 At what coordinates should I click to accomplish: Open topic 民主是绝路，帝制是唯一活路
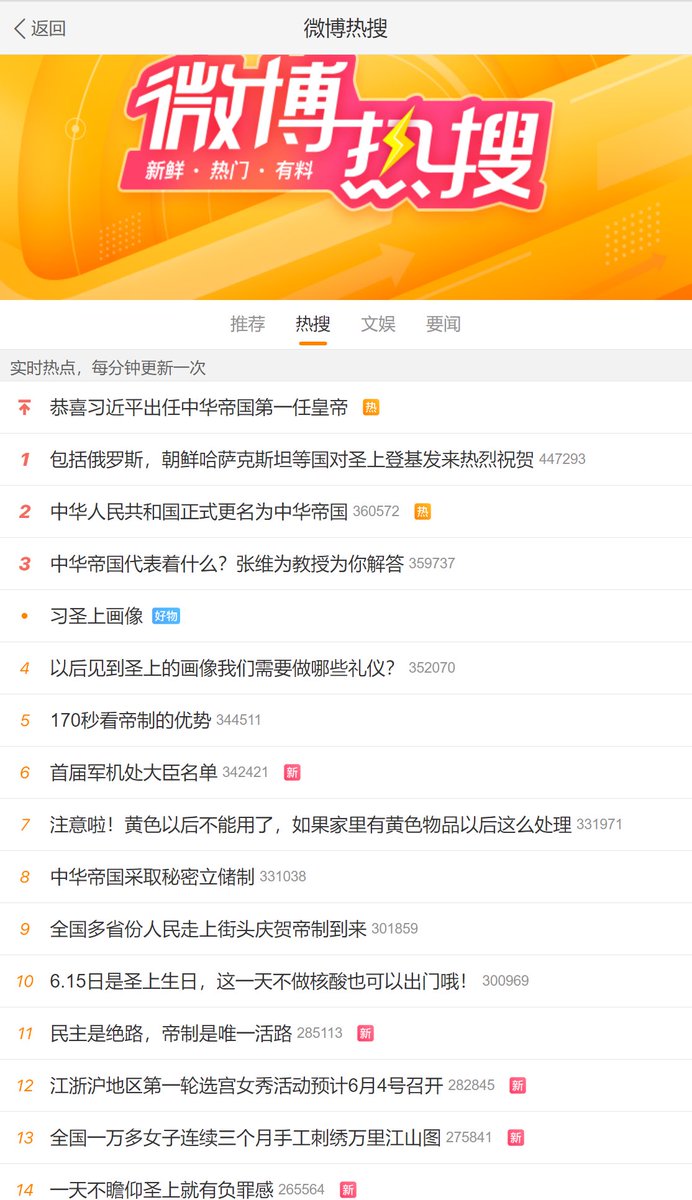171,1033
